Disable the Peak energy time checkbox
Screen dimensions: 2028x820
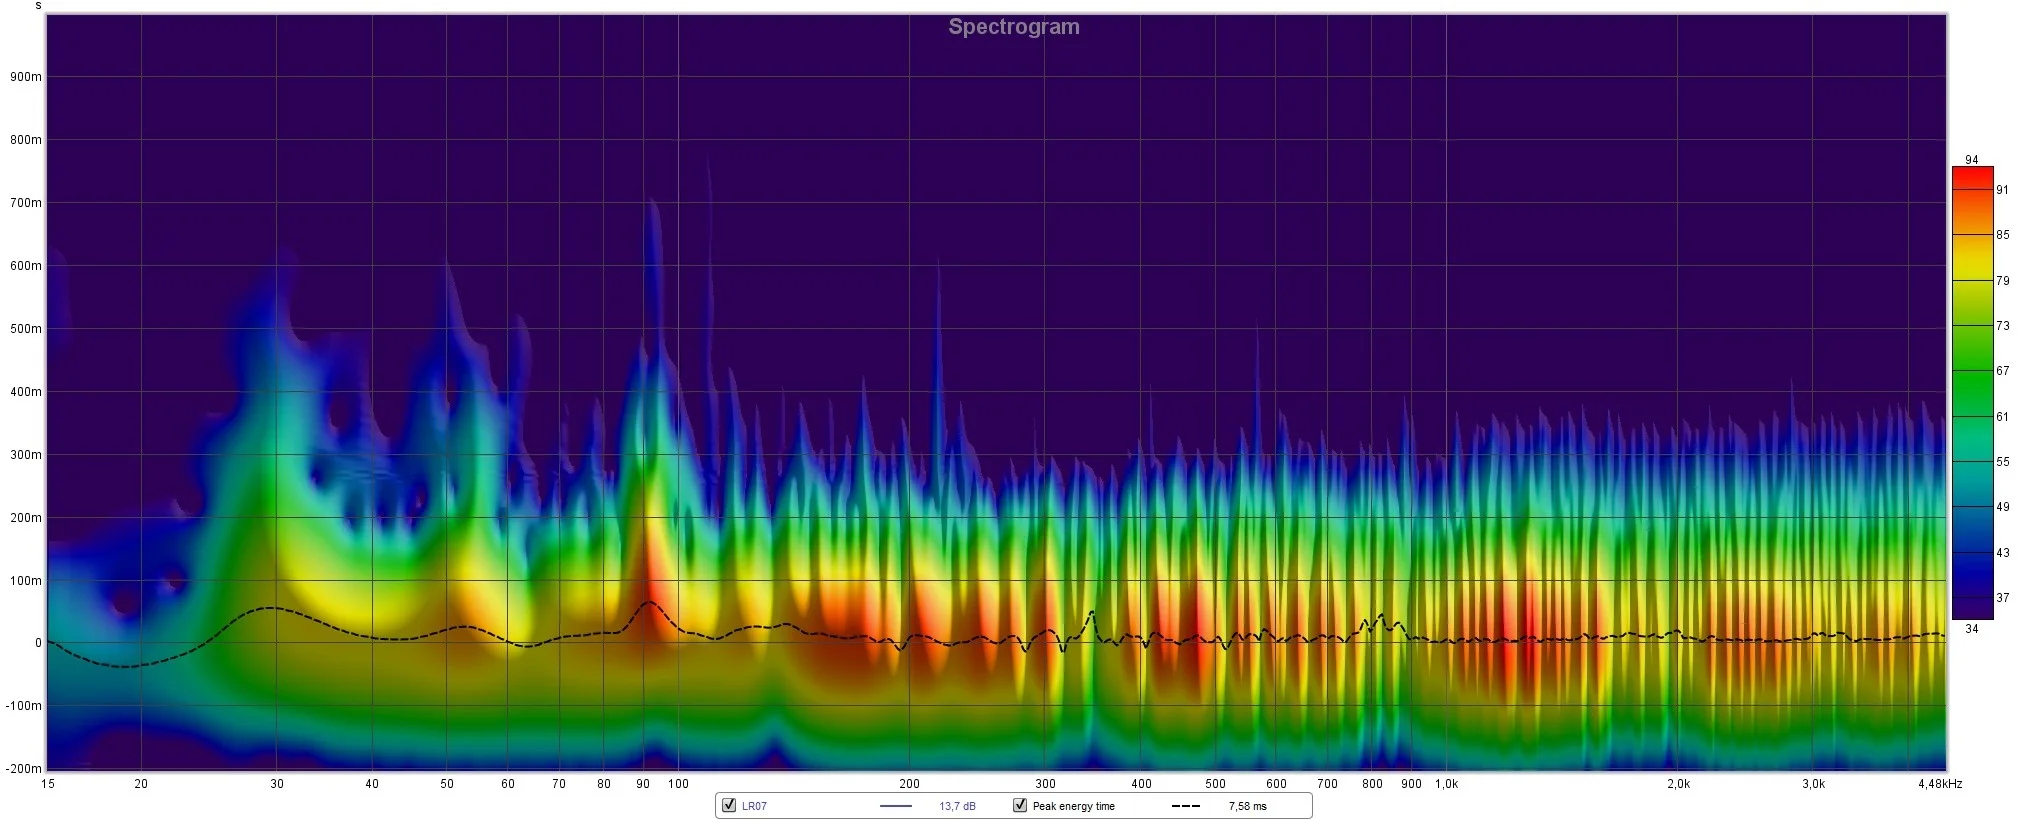pyautogui.click(x=1020, y=805)
